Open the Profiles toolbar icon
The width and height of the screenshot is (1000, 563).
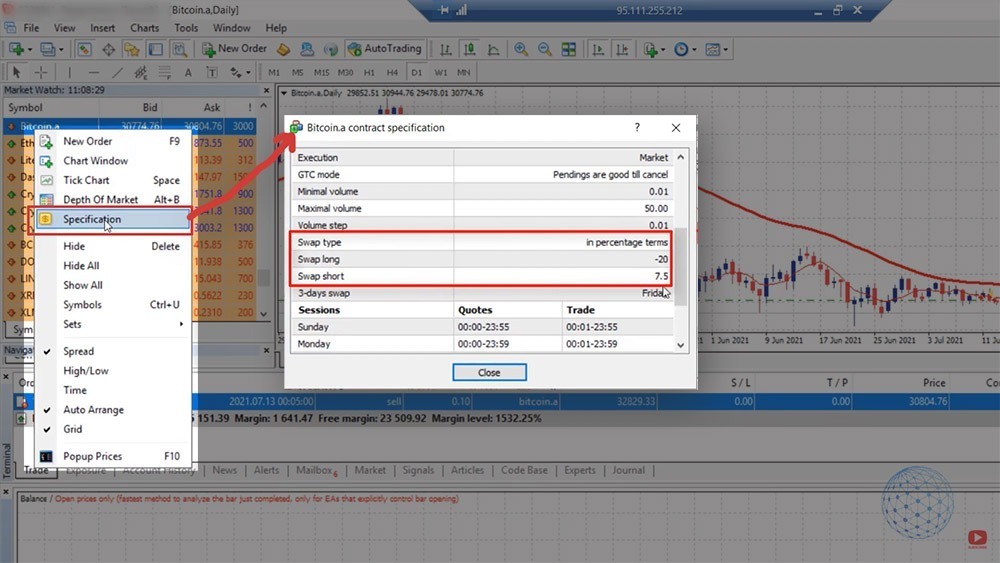pos(47,49)
